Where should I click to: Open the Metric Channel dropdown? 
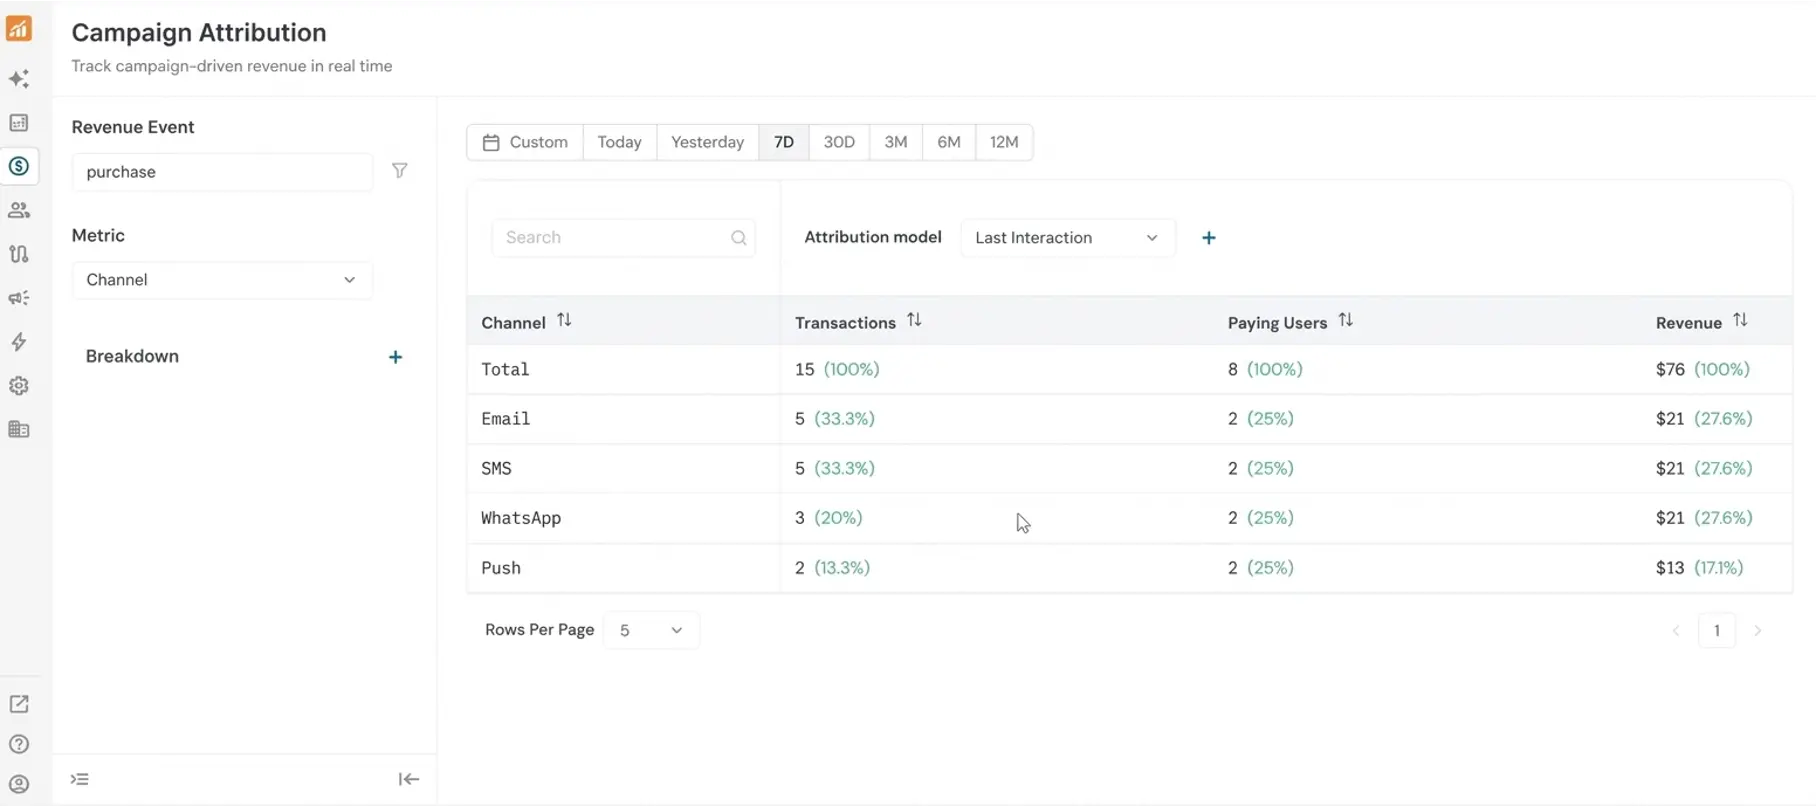pos(221,280)
